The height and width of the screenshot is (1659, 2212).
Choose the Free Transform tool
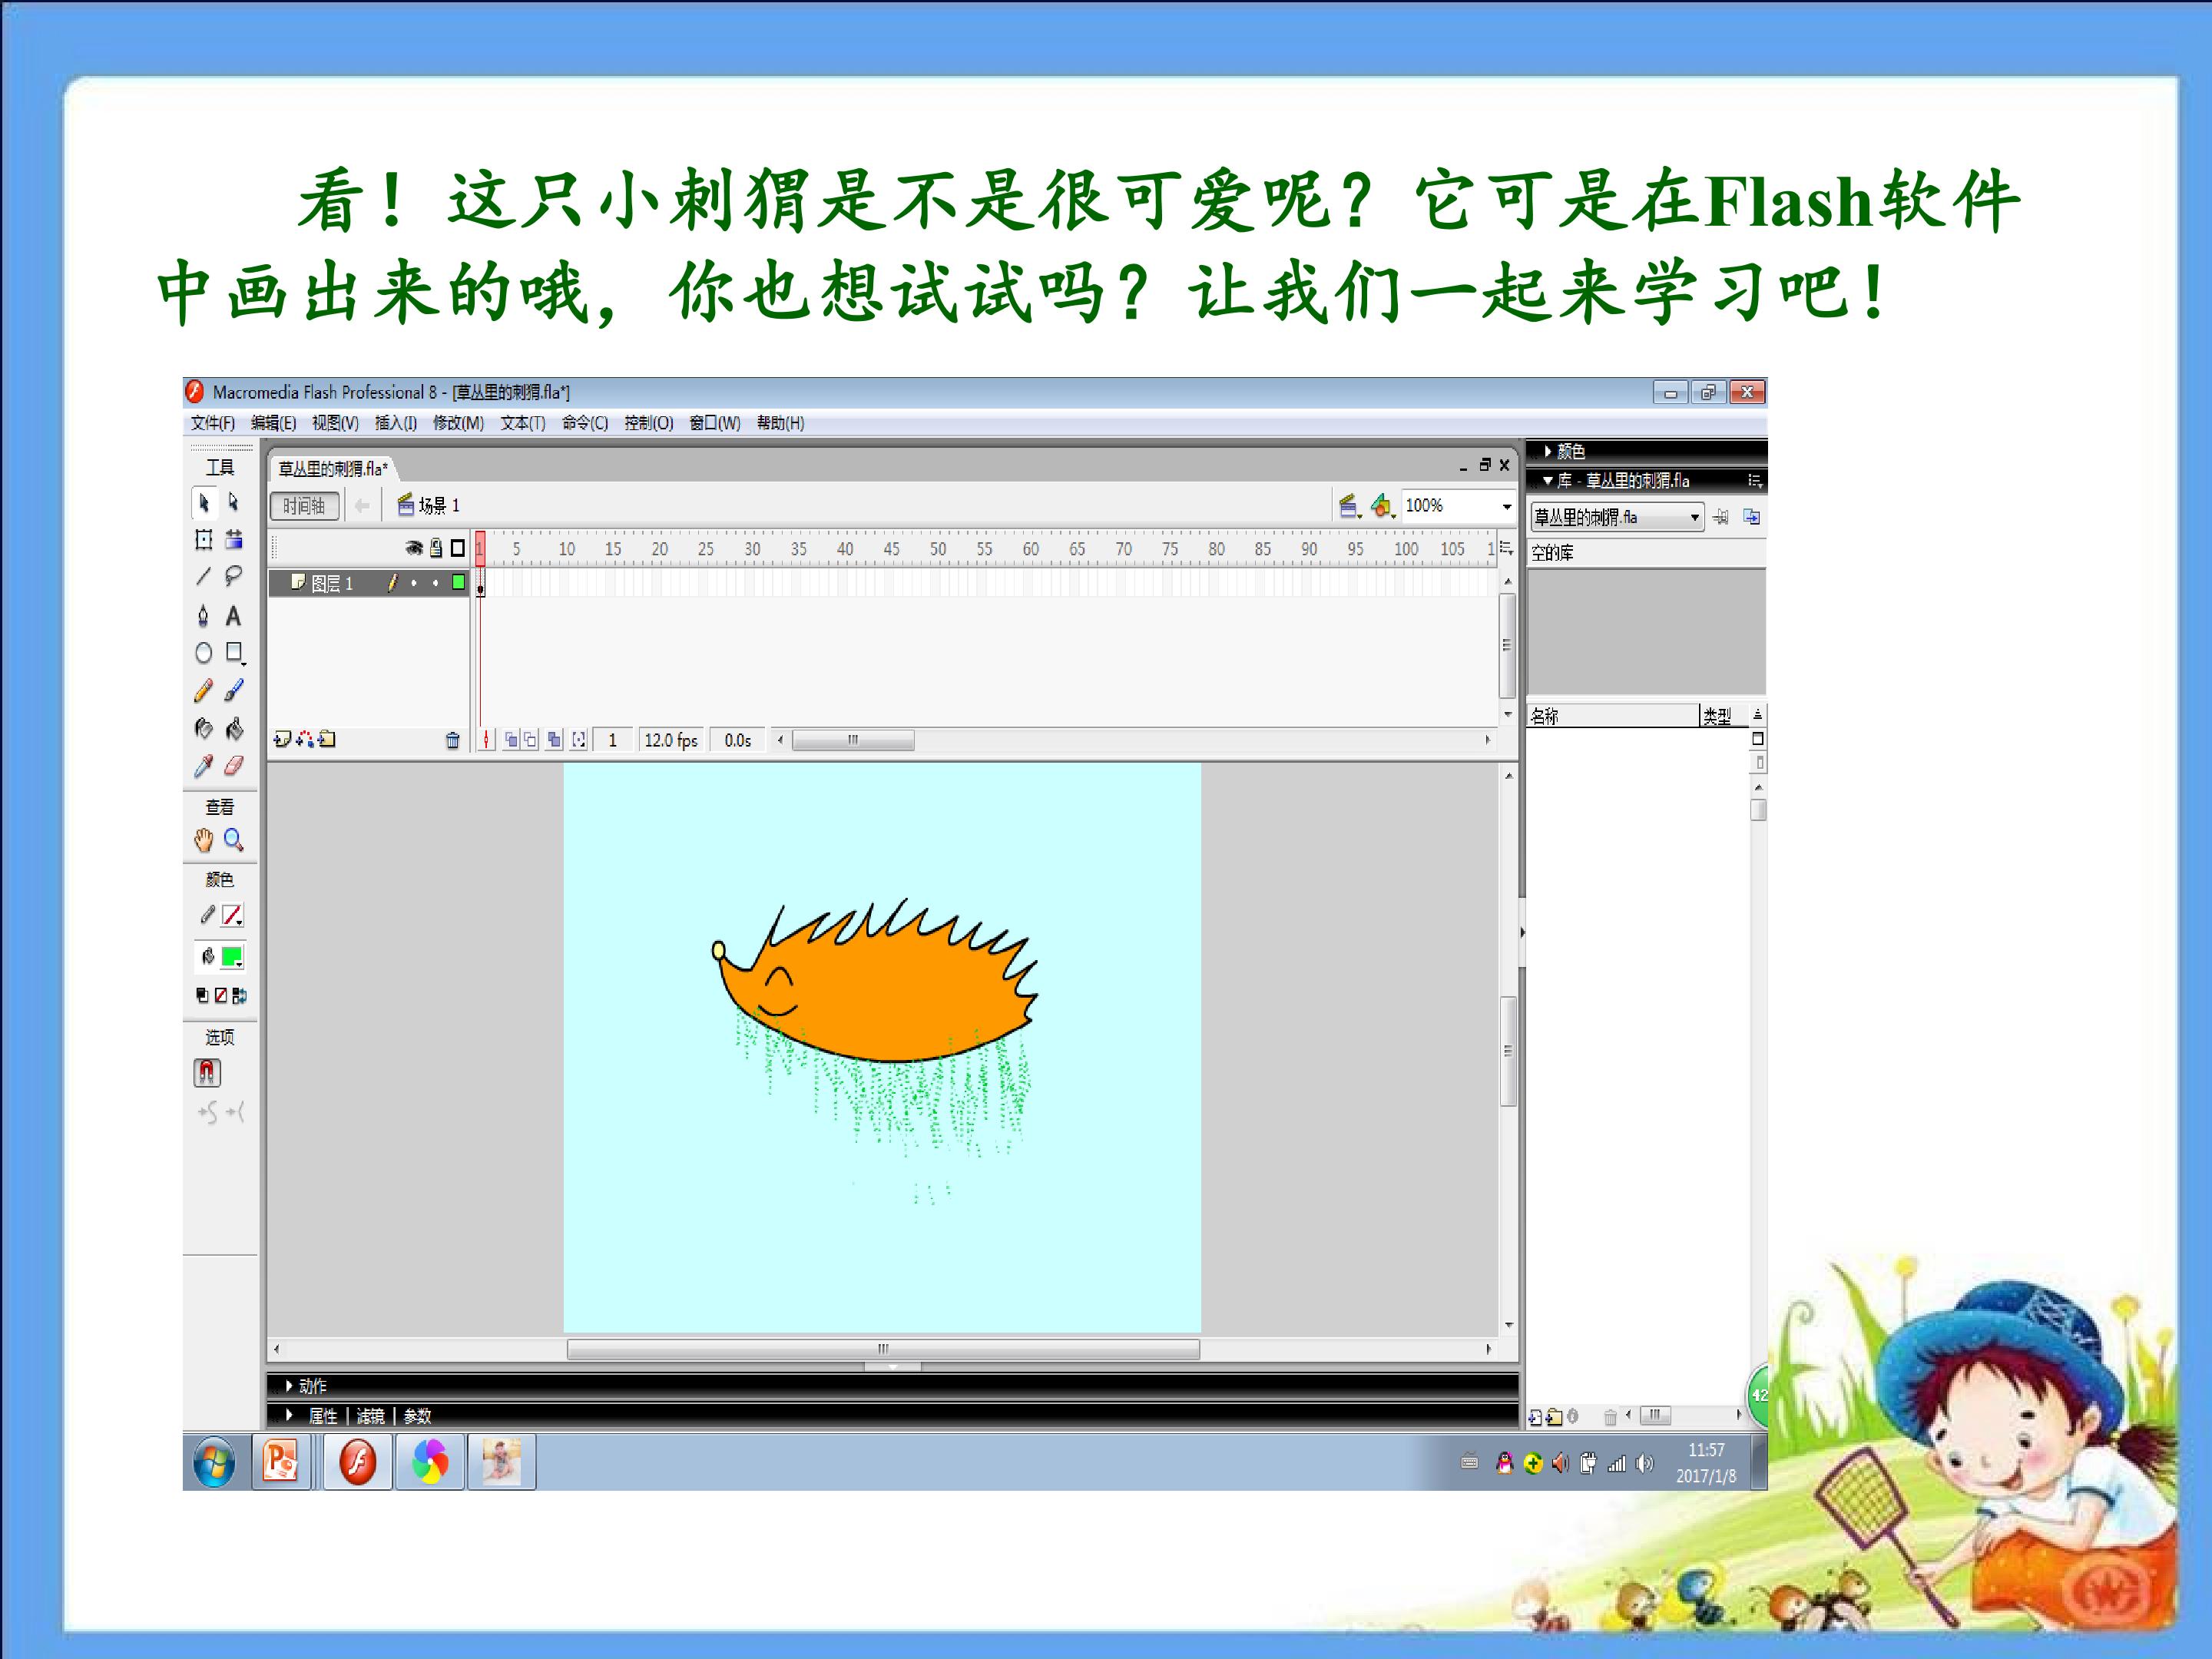[204, 540]
